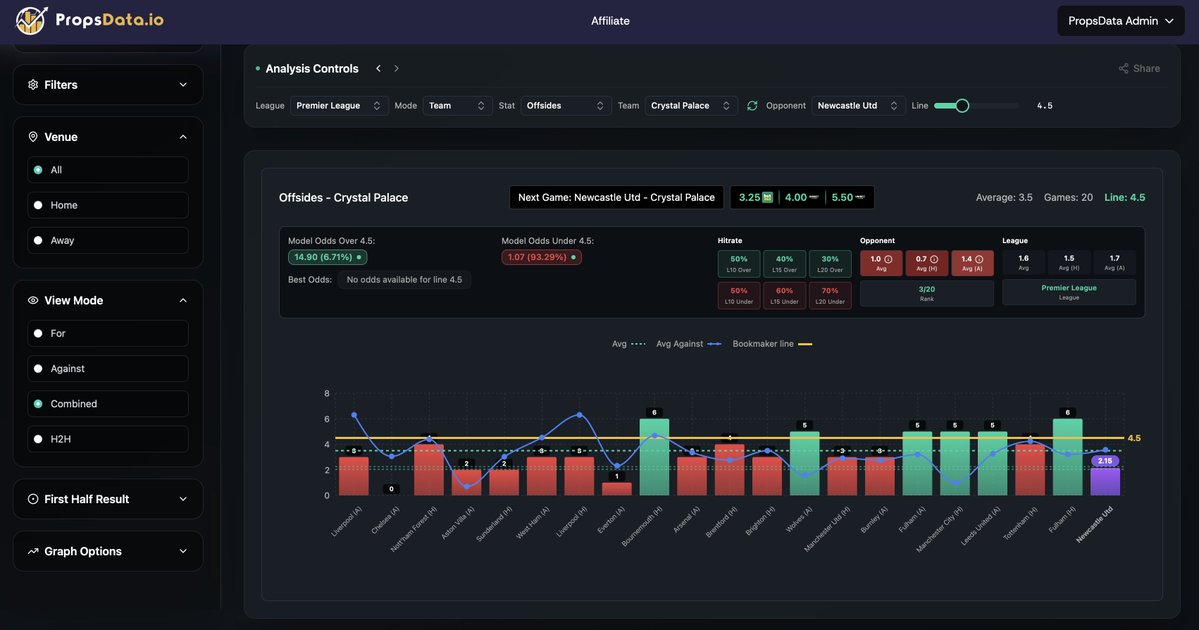Select the Combined view mode
The image size is (1199, 630).
coord(108,404)
